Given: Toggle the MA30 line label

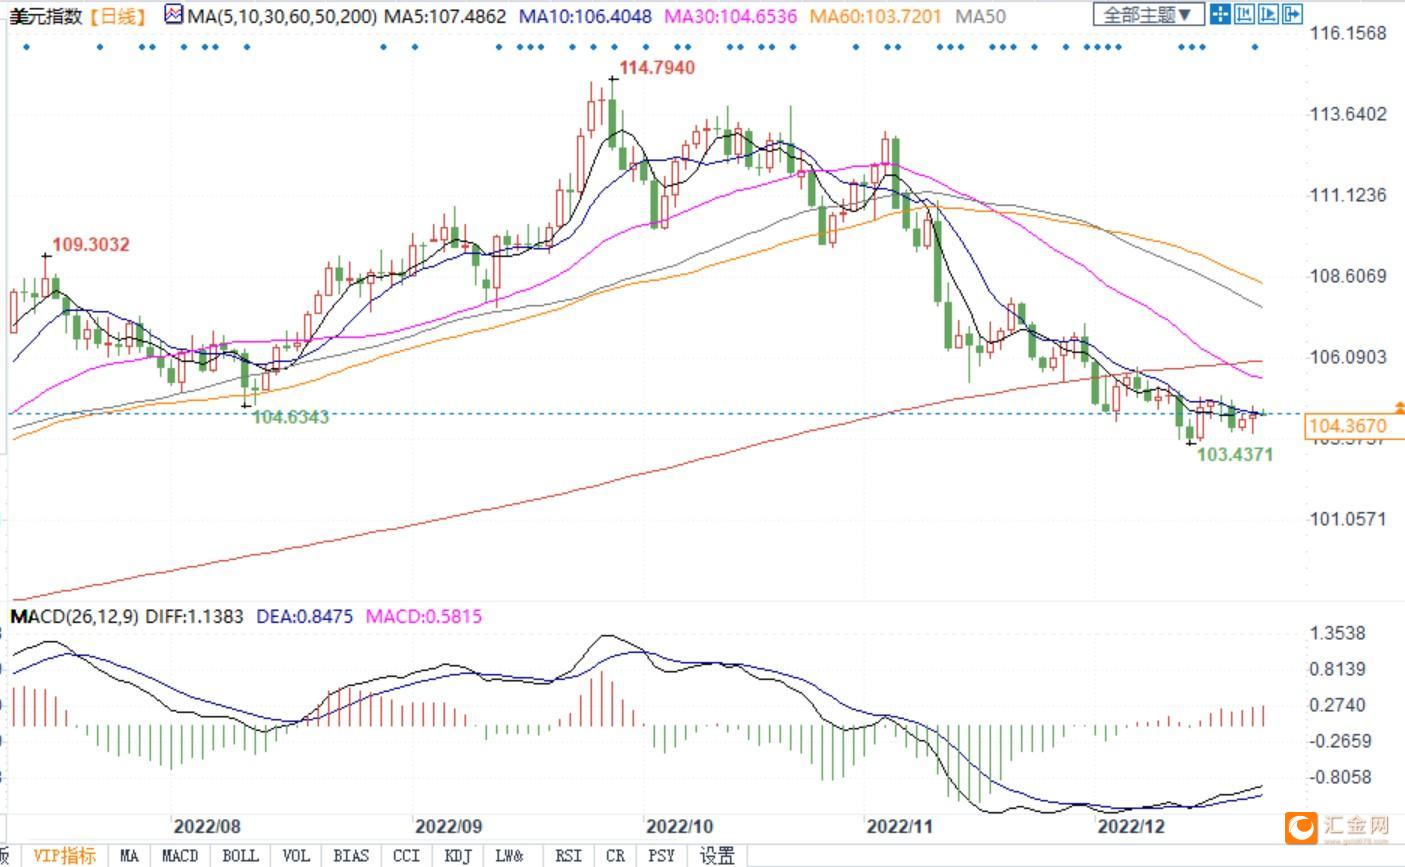Looking at the screenshot, I should pos(731,16).
